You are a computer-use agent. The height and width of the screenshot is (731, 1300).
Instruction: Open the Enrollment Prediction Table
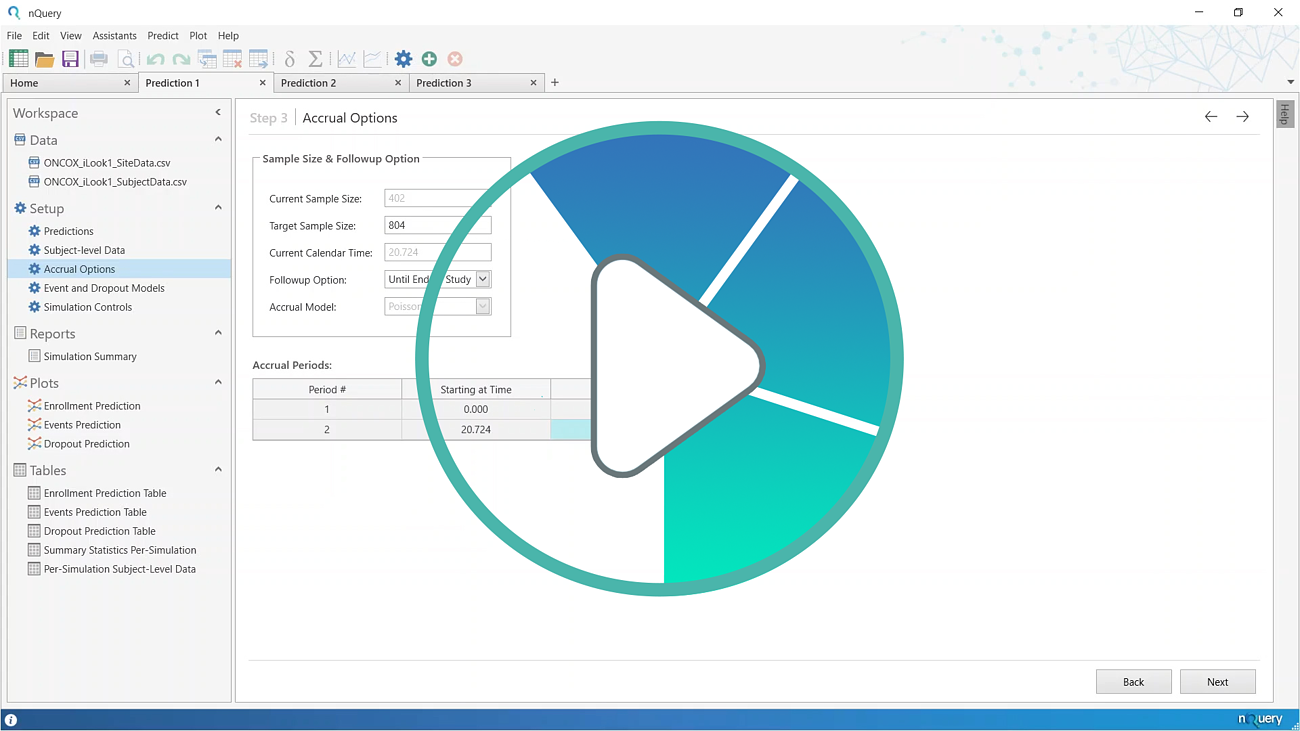click(x=105, y=493)
